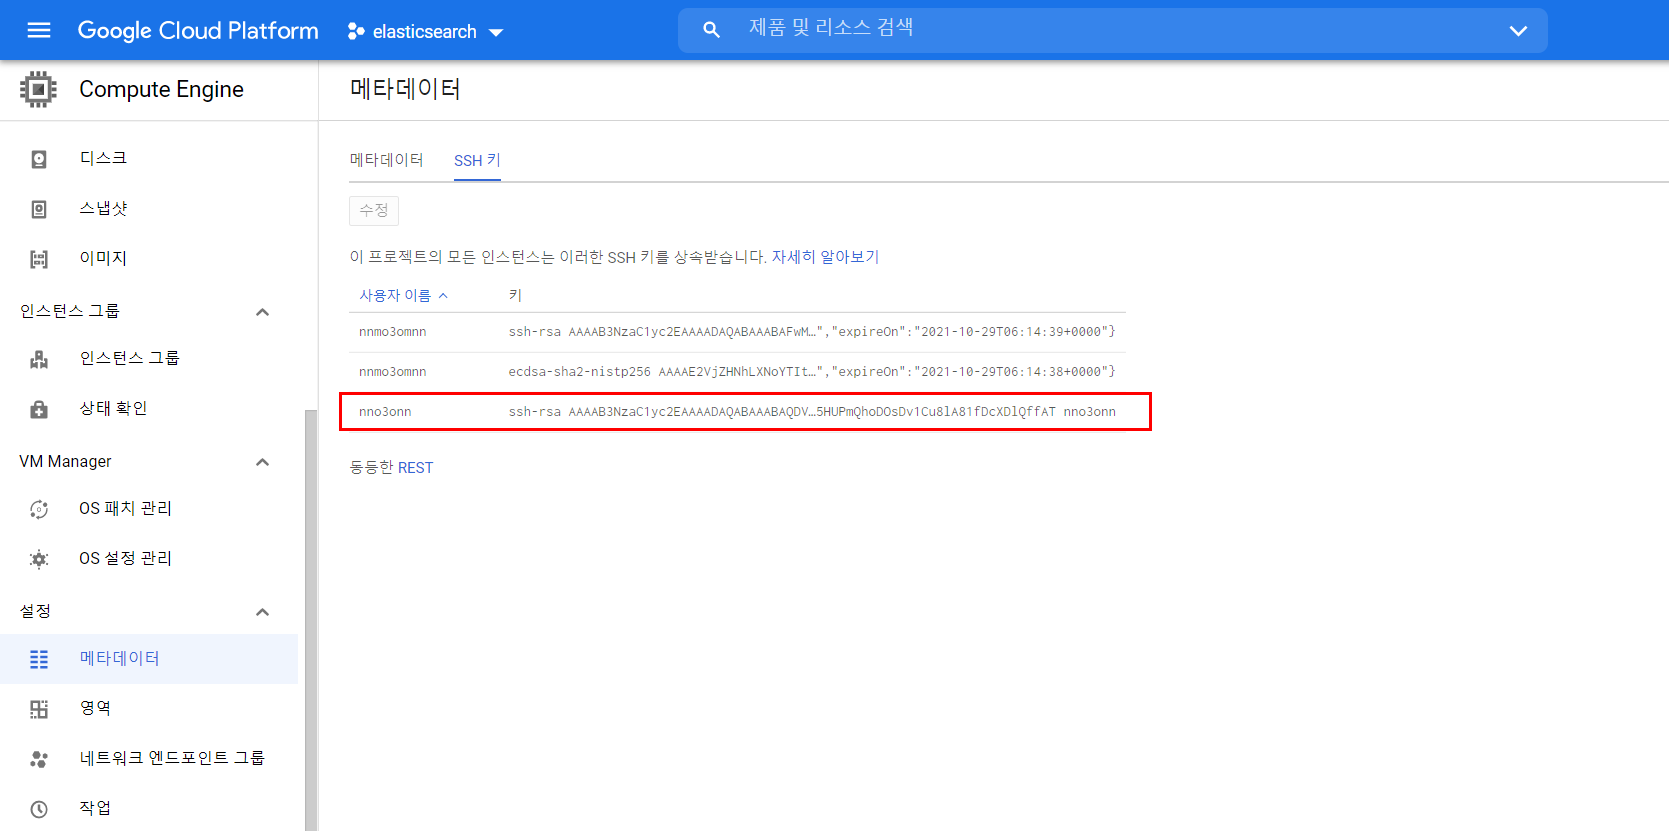Expand the search bar dropdown arrow

click(1518, 31)
